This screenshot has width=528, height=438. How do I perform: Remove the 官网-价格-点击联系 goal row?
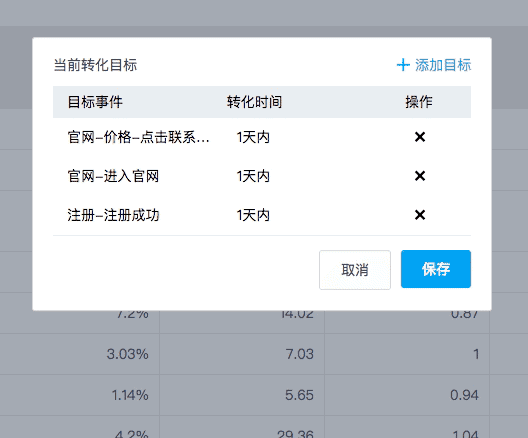[x=420, y=137]
